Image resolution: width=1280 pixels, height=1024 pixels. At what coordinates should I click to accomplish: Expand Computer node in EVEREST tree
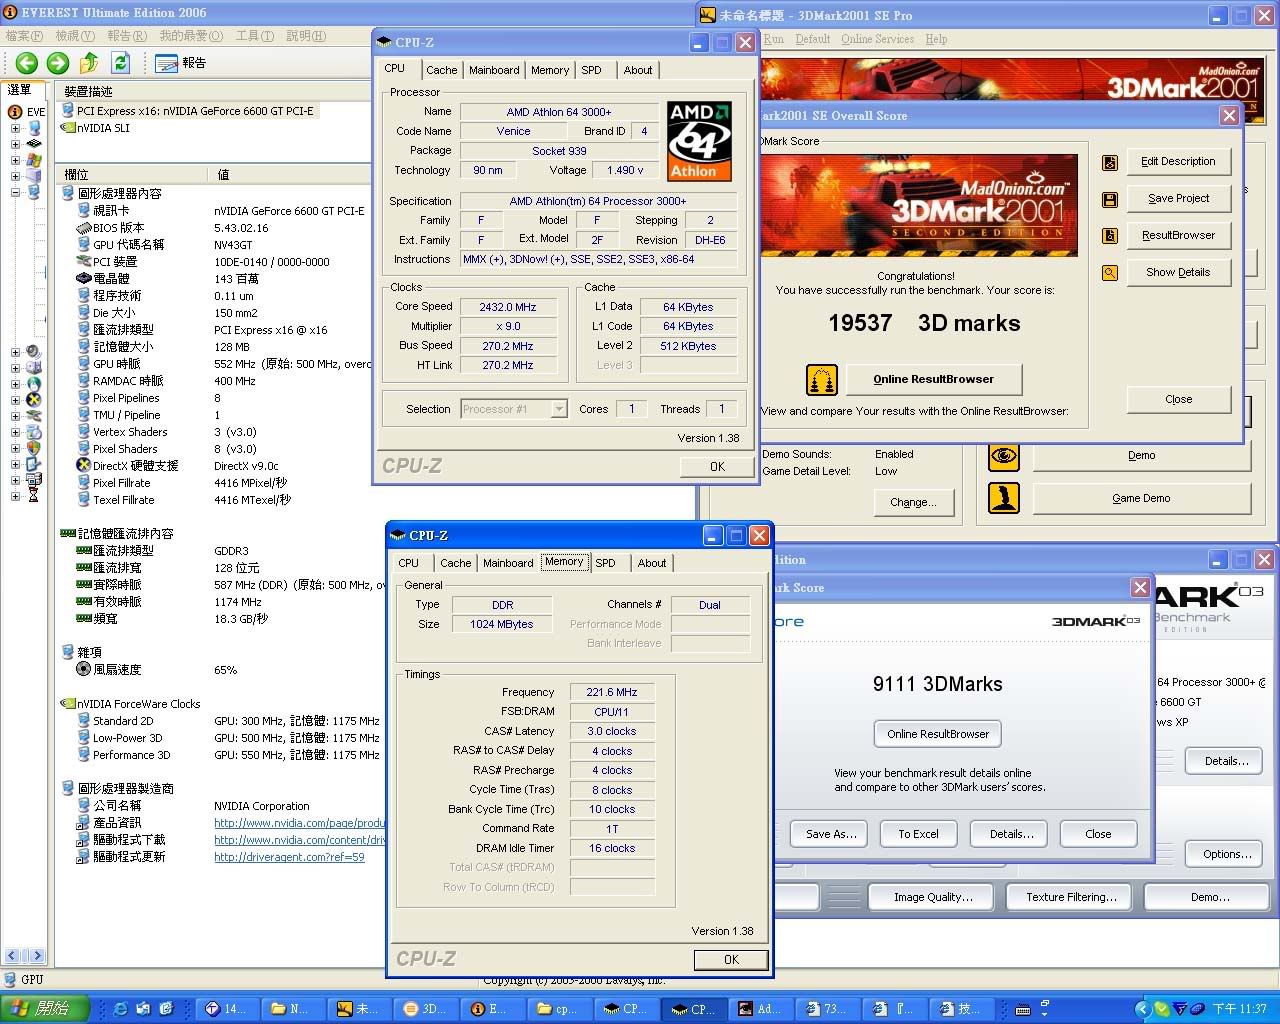click(15, 128)
